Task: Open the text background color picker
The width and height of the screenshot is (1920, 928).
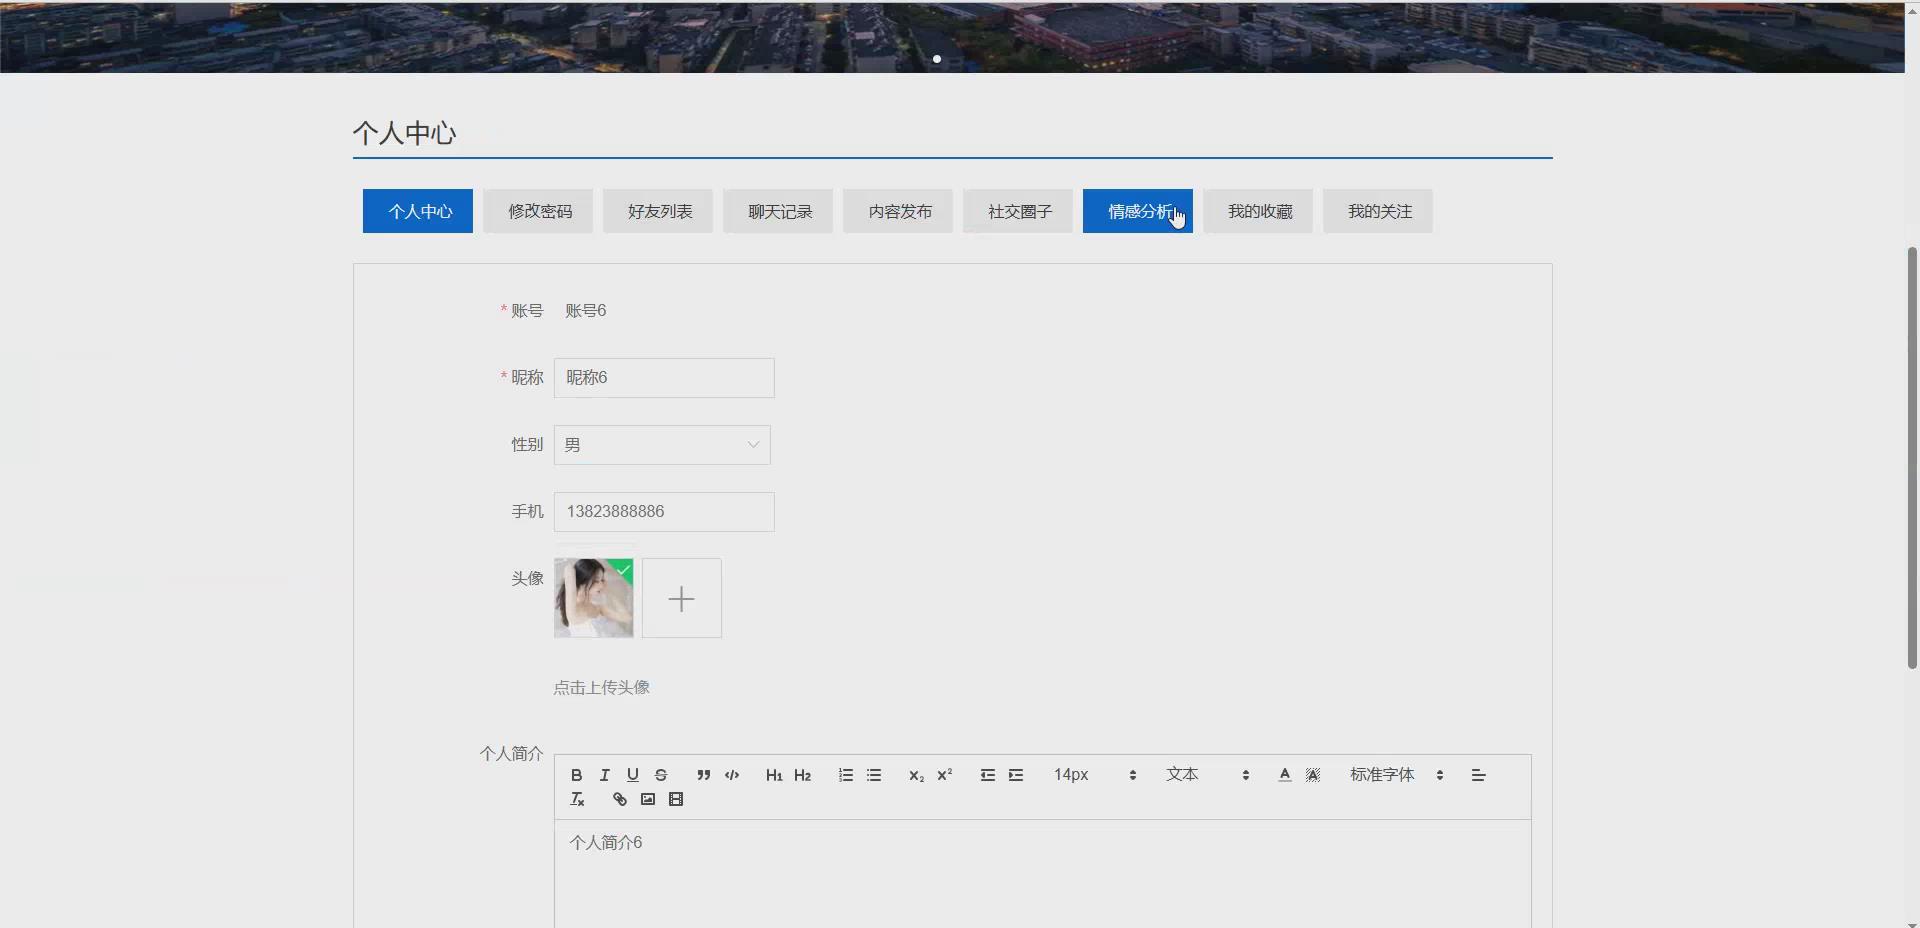Action: [x=1313, y=775]
